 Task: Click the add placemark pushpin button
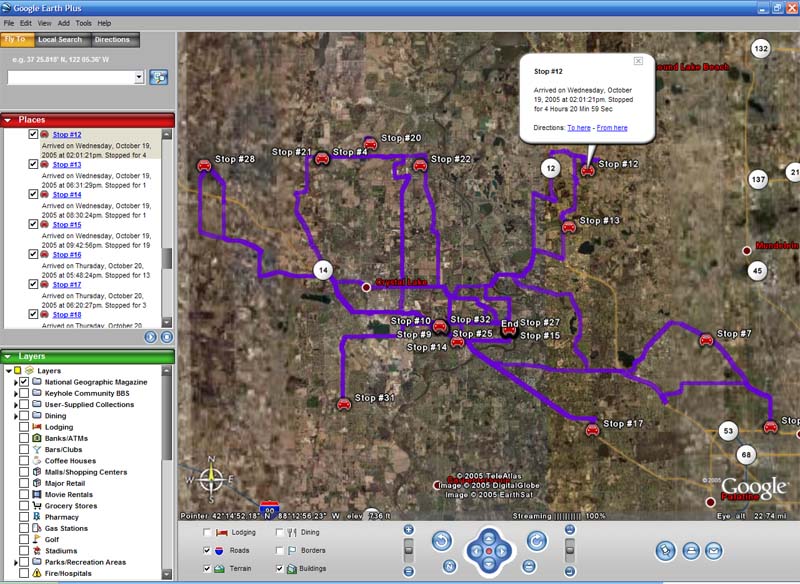[666, 551]
